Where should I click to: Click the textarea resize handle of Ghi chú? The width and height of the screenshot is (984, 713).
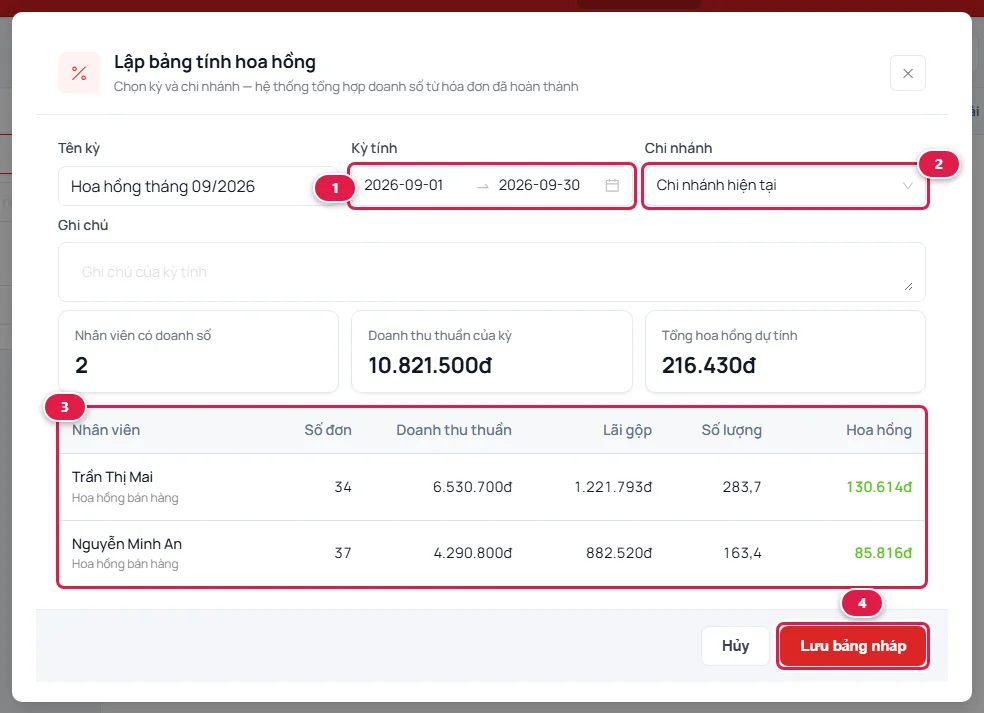point(908,286)
